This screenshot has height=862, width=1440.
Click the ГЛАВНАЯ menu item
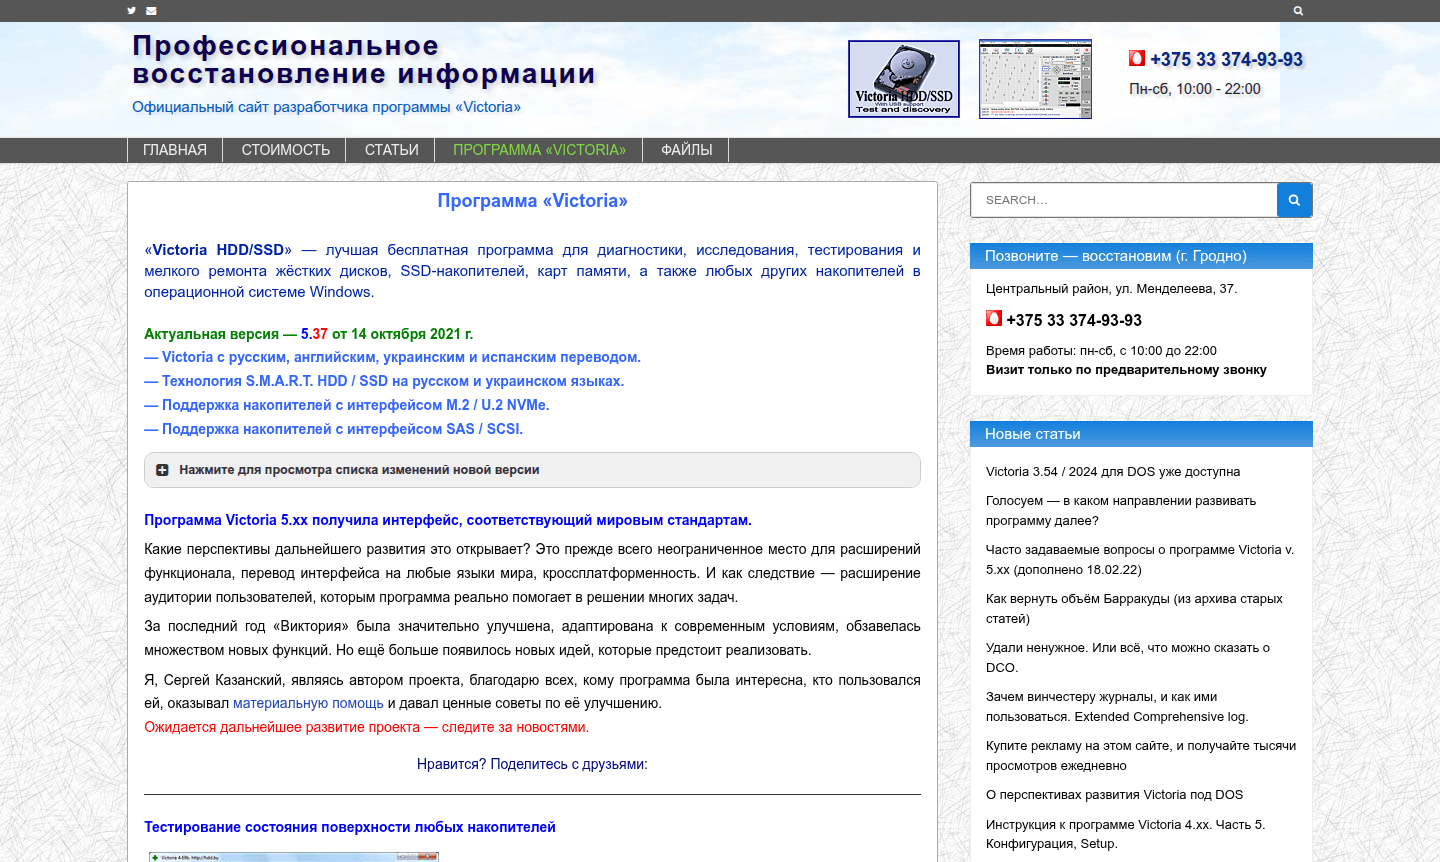point(175,149)
